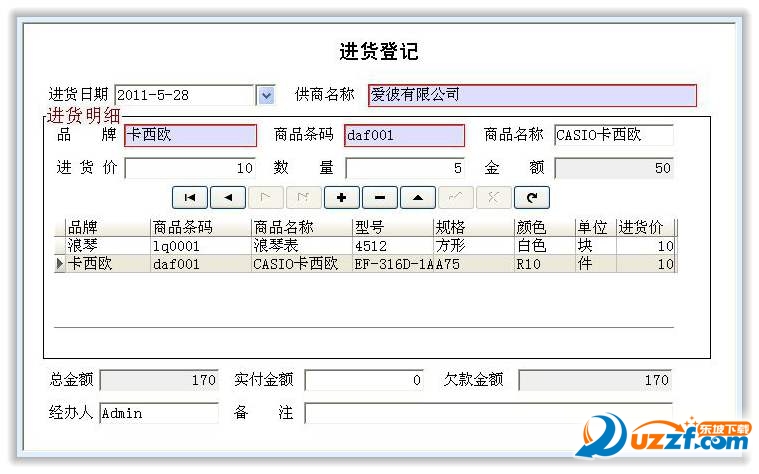The width and height of the screenshot is (759, 474).
Task: Click the 备注 remarks field
Action: tap(488, 413)
